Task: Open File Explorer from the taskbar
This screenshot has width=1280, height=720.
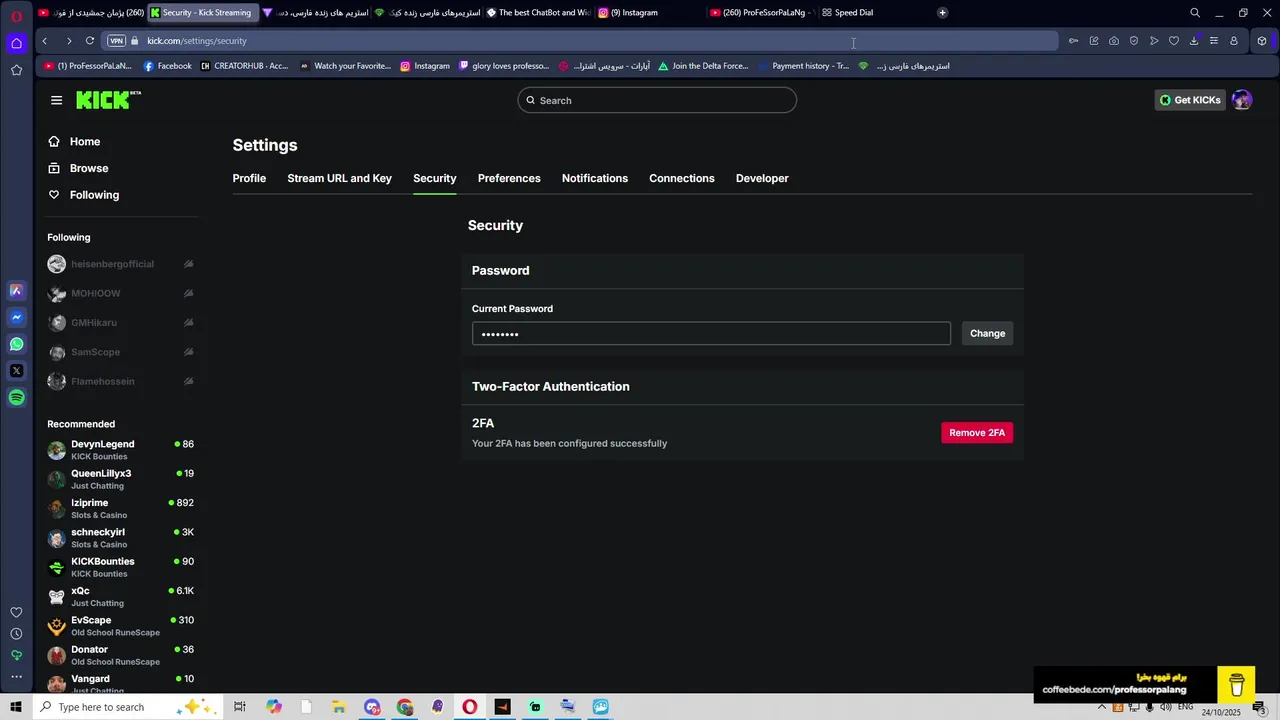Action: pos(339,707)
